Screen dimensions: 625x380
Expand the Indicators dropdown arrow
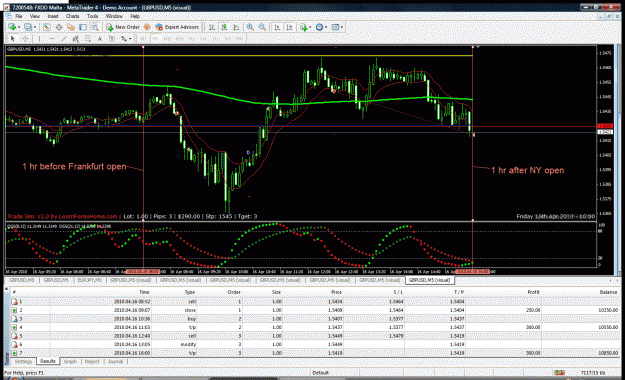pyautogui.click(x=310, y=27)
